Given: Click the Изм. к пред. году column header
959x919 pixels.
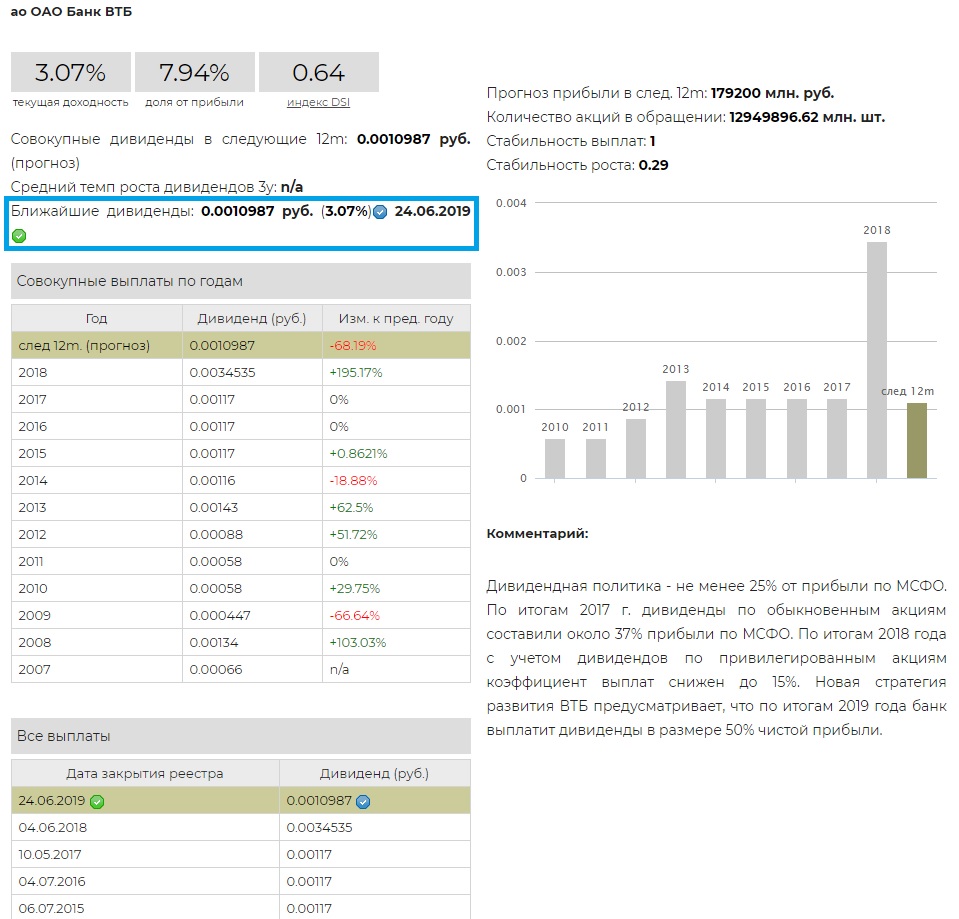Looking at the screenshot, I should pyautogui.click(x=395, y=318).
